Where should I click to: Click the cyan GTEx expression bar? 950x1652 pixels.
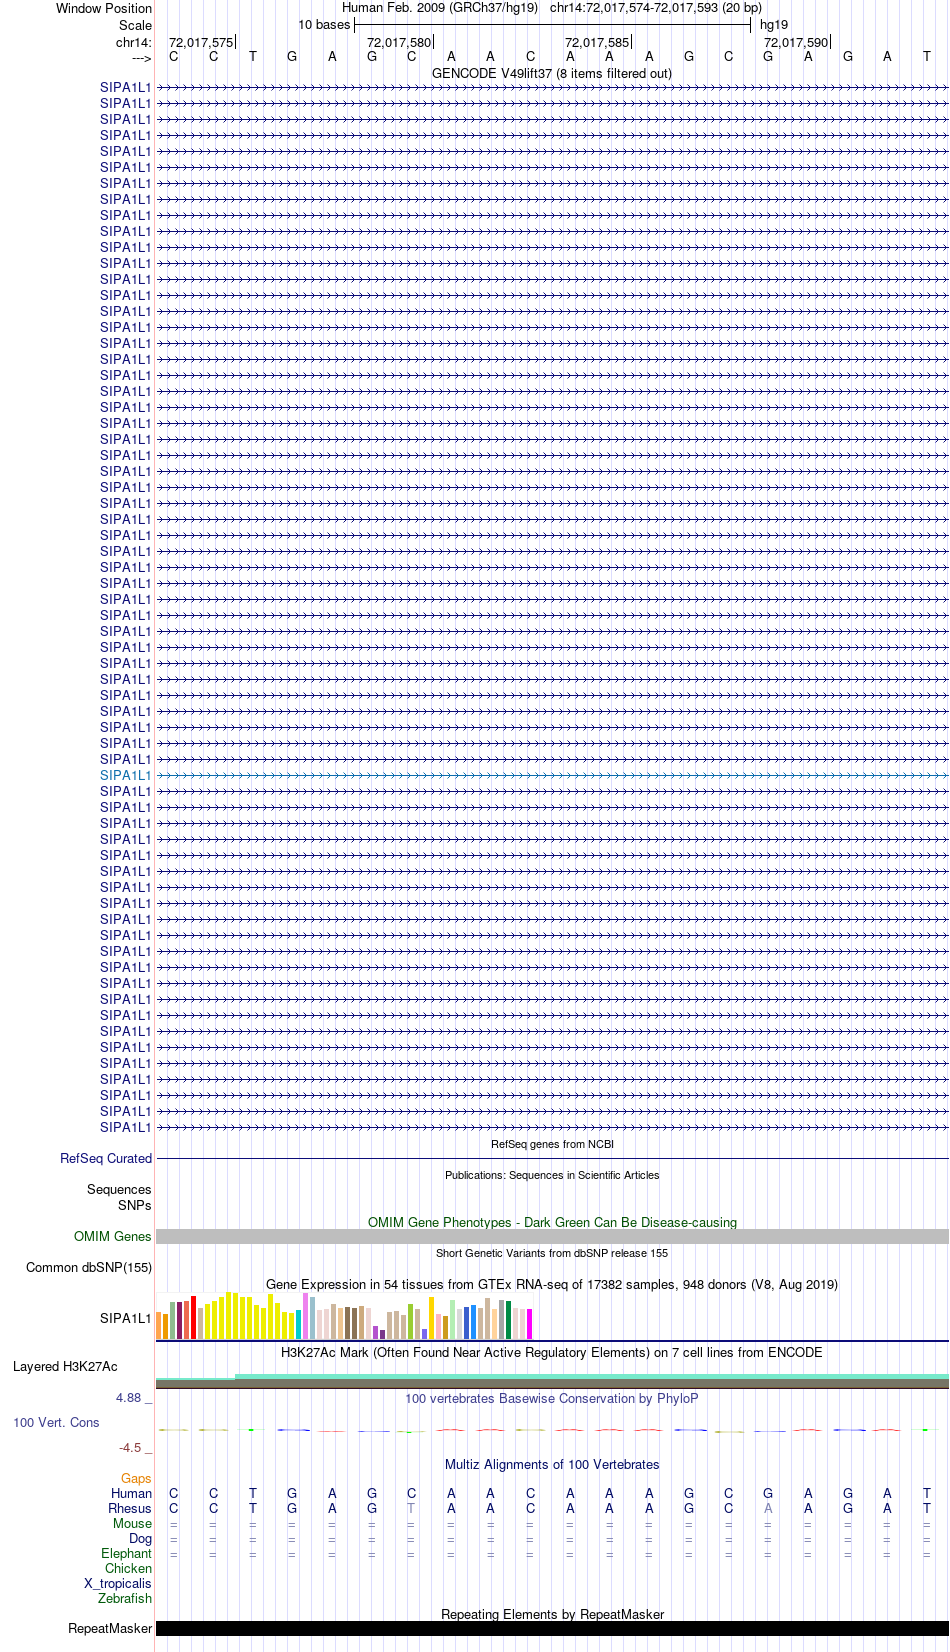[x=298, y=1325]
